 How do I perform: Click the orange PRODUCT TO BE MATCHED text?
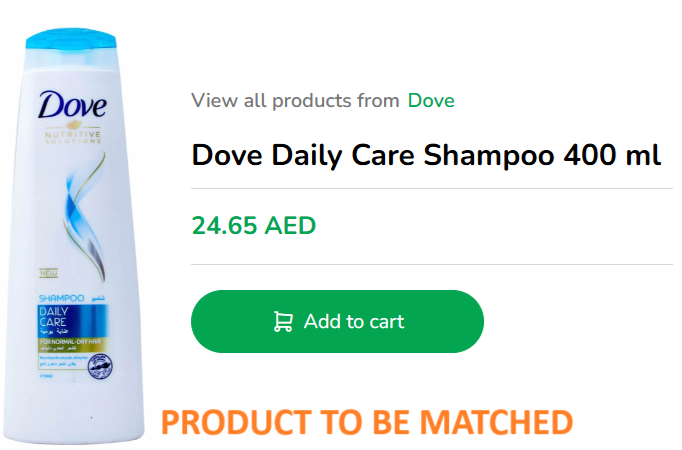[367, 422]
